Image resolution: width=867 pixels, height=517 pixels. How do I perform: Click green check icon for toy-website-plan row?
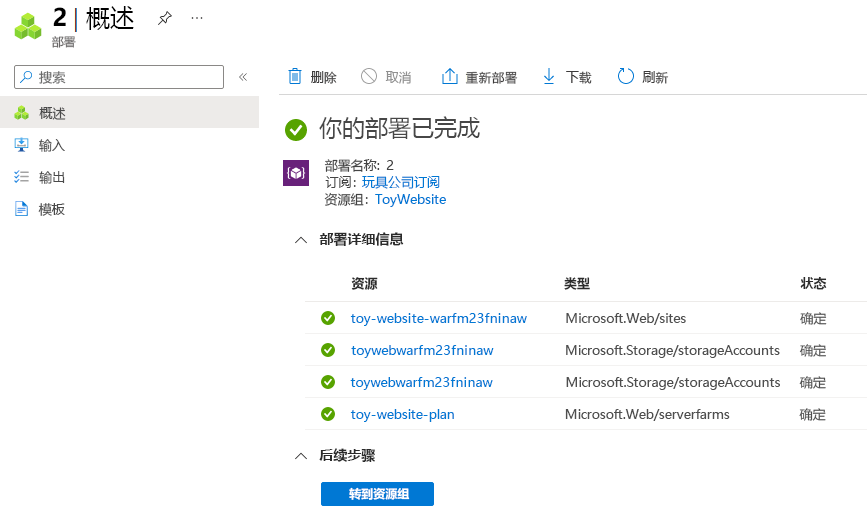click(328, 414)
